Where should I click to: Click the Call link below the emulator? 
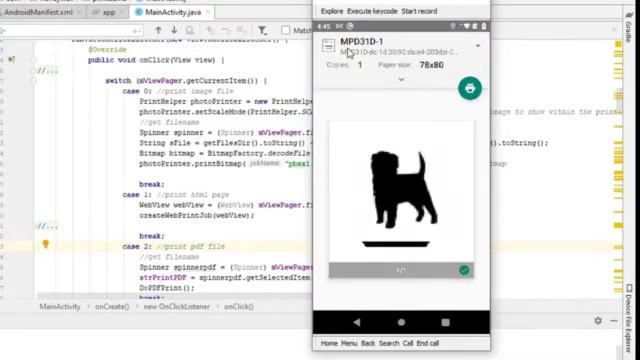click(x=408, y=343)
